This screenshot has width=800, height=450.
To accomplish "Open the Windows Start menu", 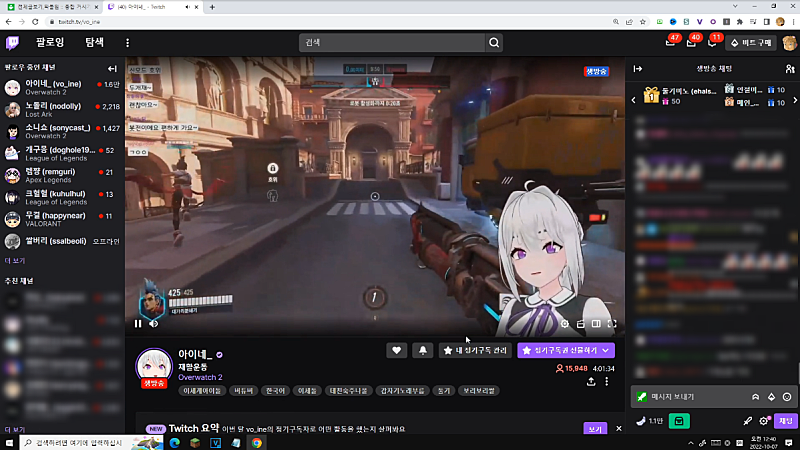I will point(9,443).
